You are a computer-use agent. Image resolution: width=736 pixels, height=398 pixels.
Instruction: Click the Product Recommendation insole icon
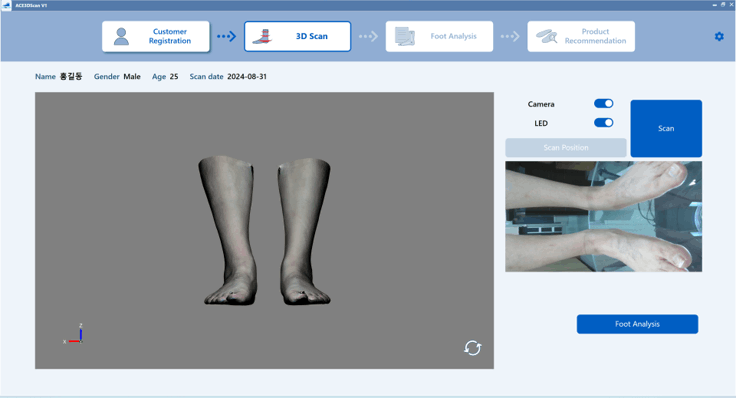point(546,36)
